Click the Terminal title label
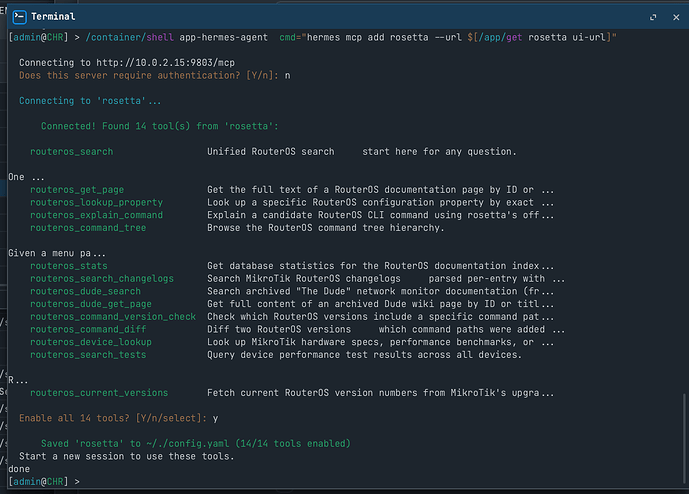689x494 pixels. coord(53,17)
